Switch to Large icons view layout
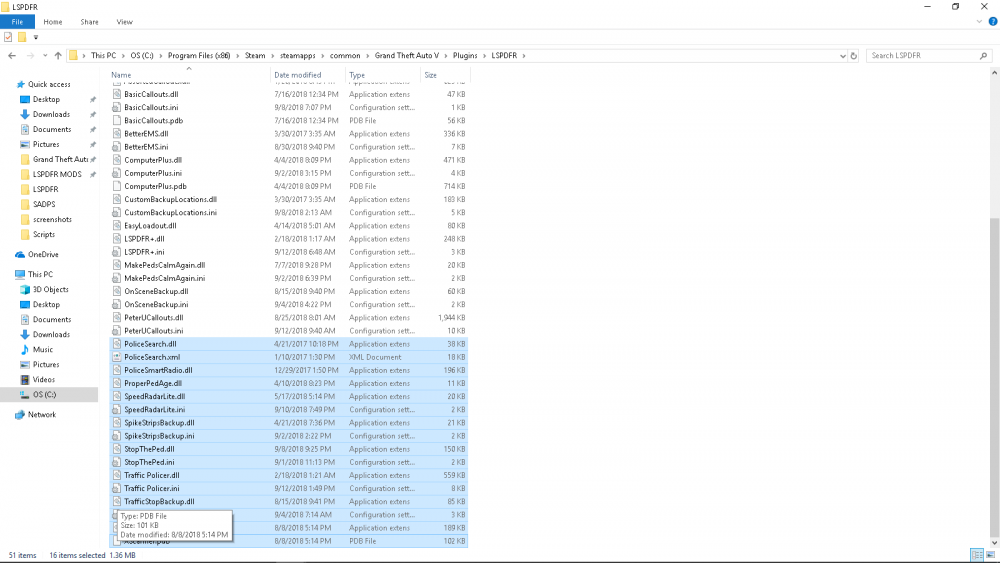1000x563 pixels. pos(990,555)
